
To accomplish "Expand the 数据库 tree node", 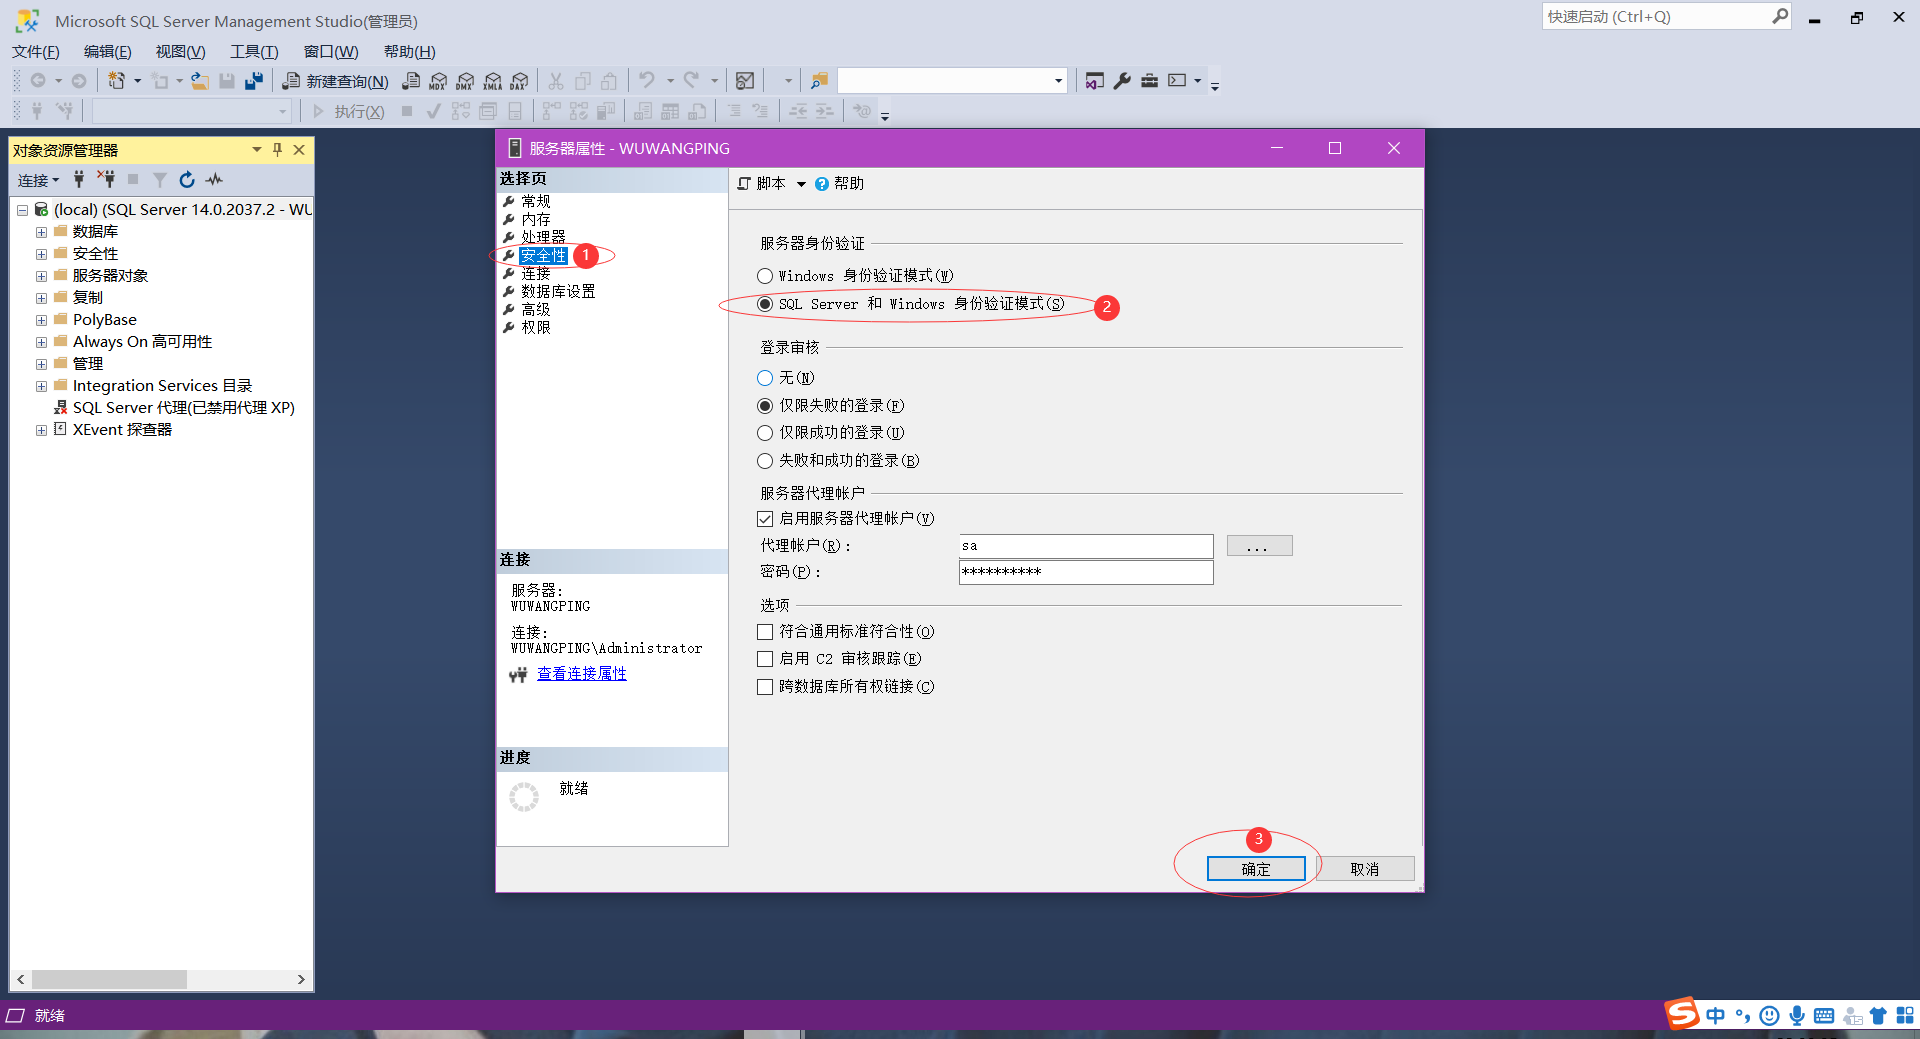I will [x=41, y=232].
